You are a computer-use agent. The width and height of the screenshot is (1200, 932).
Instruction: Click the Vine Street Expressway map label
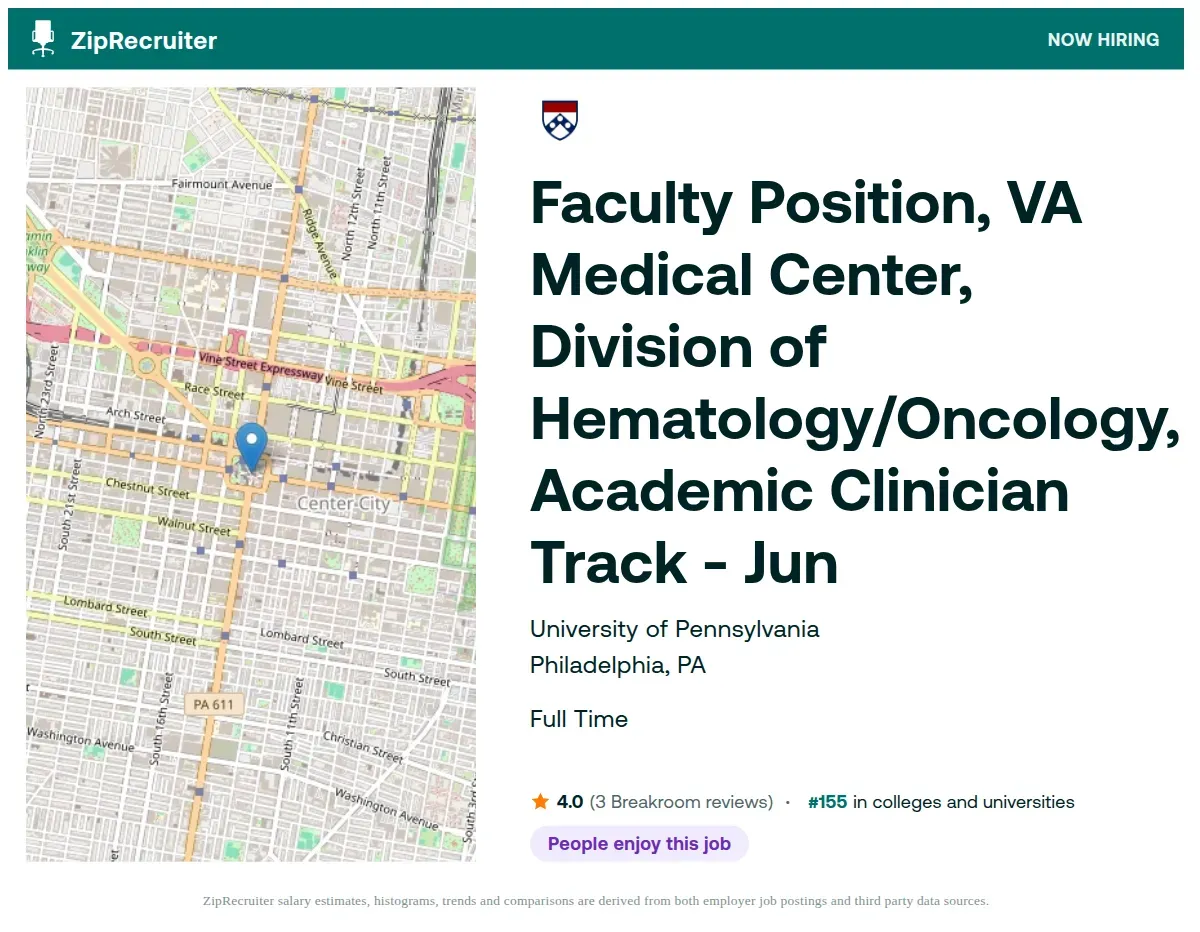pyautogui.click(x=263, y=368)
